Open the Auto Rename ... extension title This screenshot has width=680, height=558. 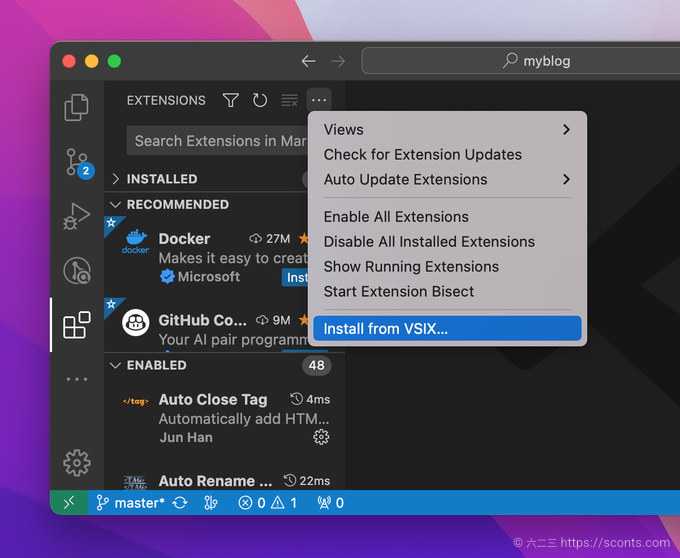click(216, 481)
